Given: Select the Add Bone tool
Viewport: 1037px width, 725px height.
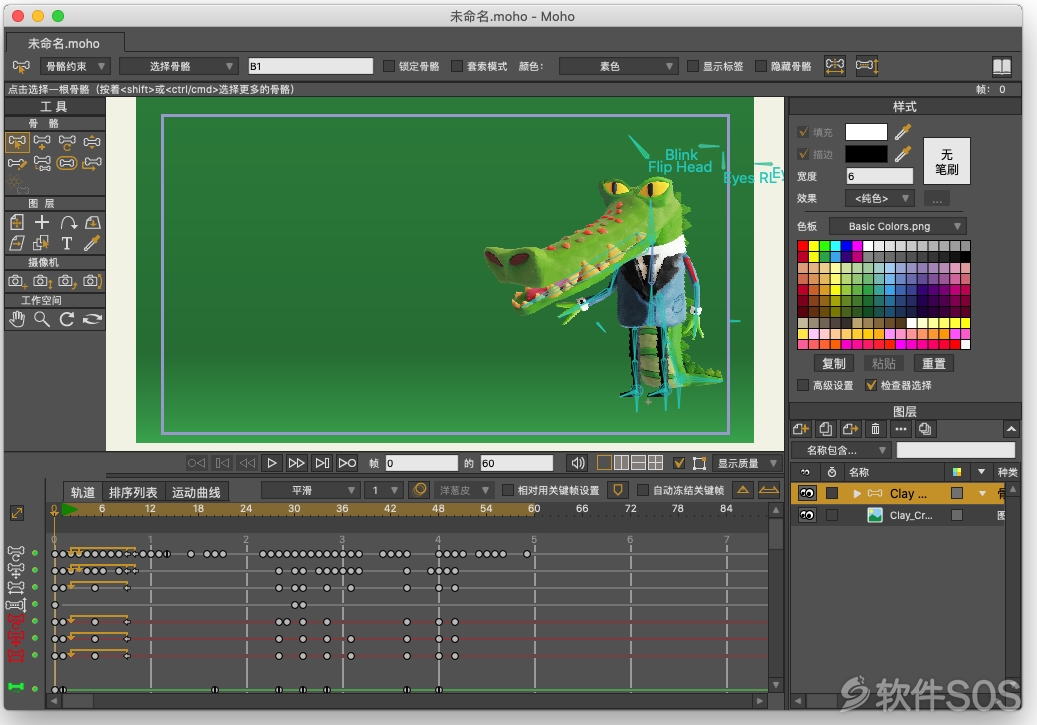Looking at the screenshot, I should 42,142.
